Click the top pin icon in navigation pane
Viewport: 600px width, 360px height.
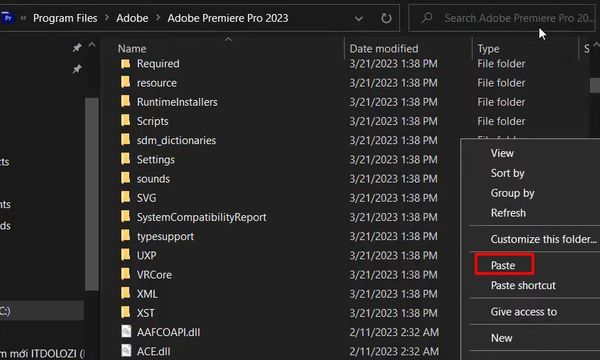point(77,48)
